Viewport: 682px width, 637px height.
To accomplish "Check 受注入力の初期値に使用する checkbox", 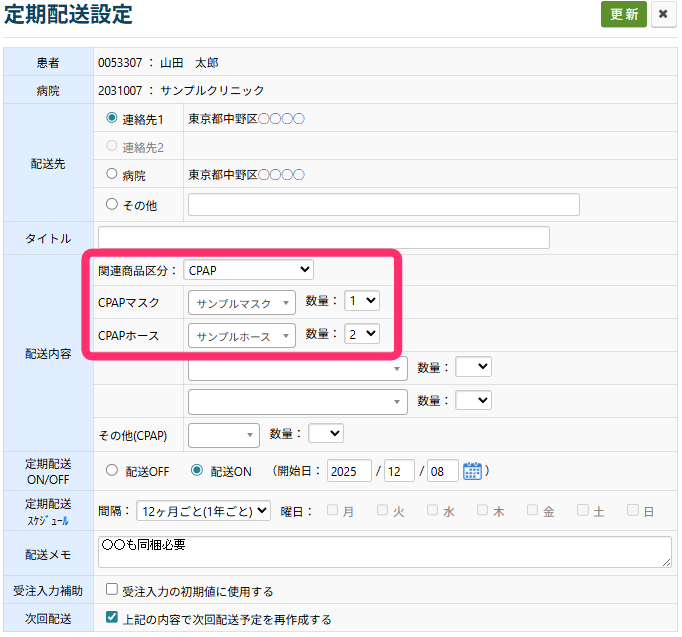I will click(112, 591).
